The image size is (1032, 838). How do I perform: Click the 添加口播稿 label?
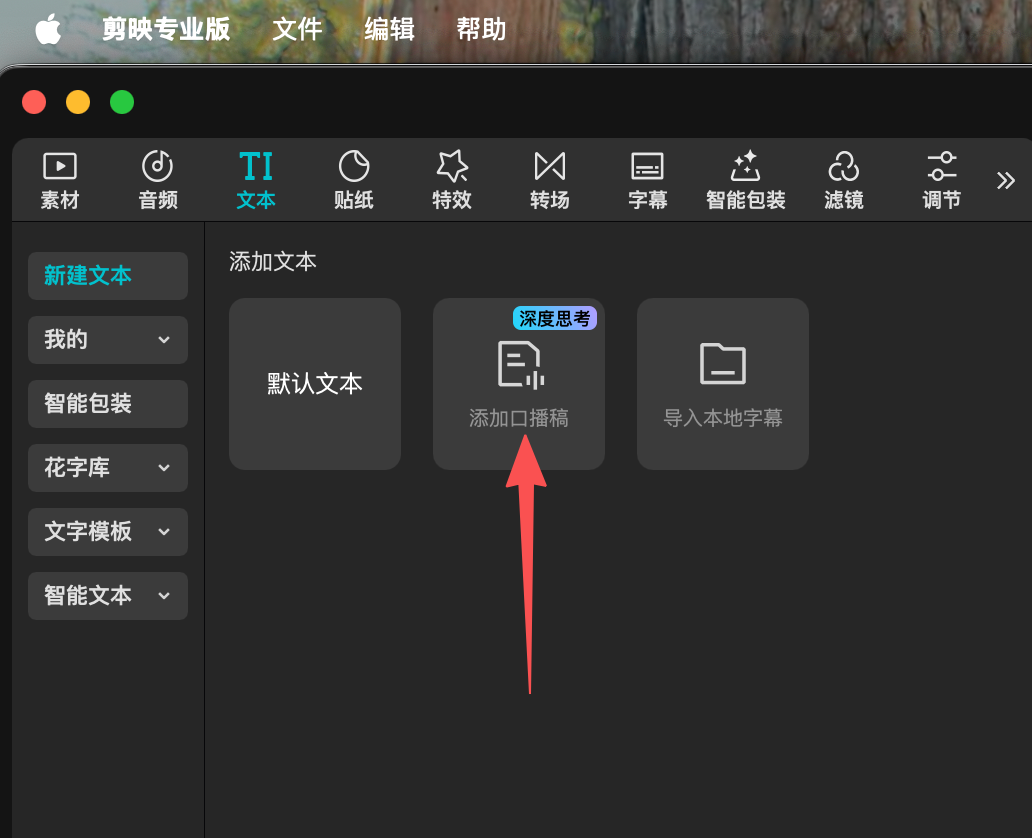pos(519,418)
